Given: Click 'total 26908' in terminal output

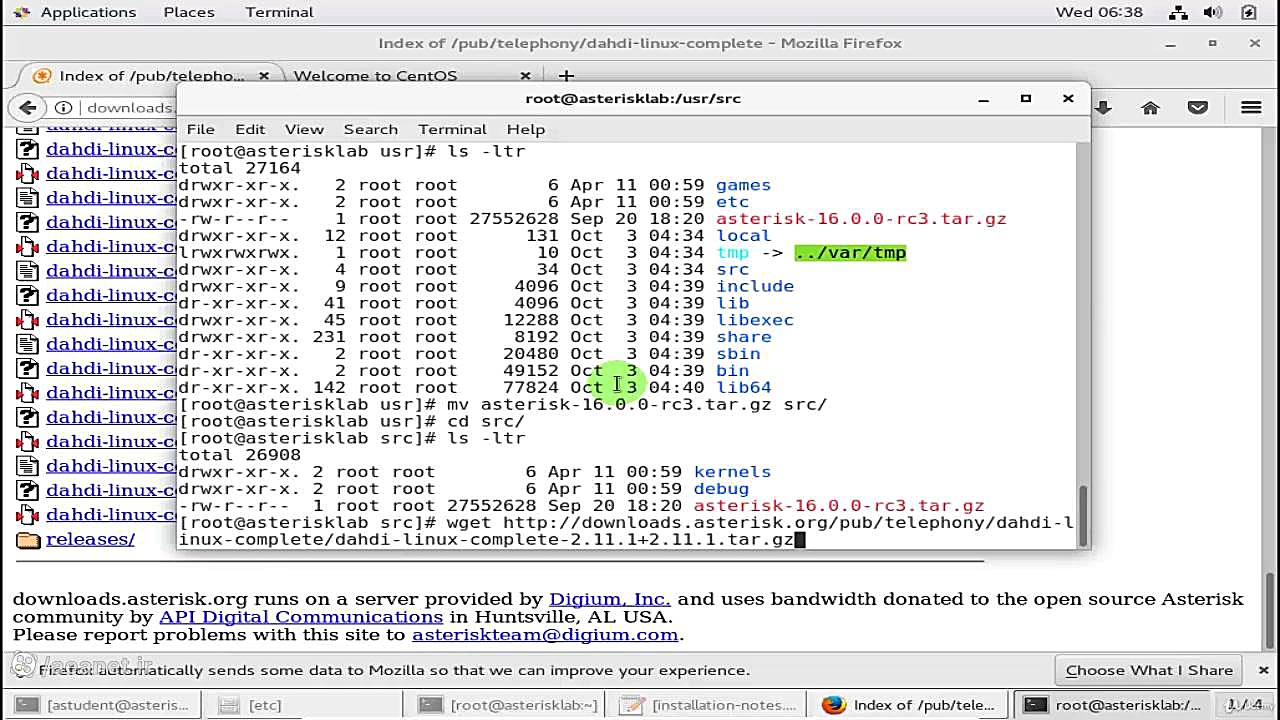Looking at the screenshot, I should tap(239, 455).
